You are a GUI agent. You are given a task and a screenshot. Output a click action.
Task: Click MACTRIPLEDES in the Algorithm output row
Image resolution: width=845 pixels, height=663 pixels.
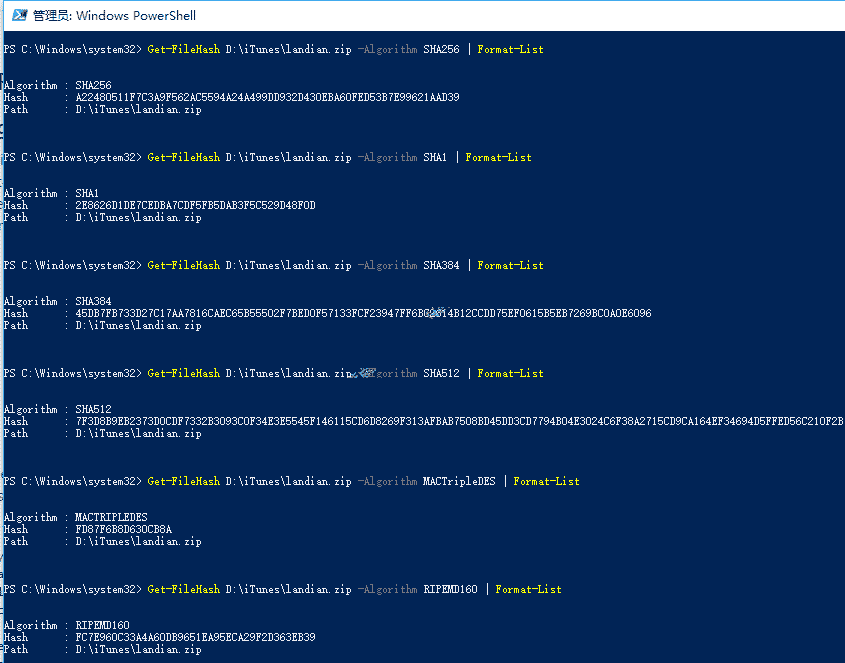[x=111, y=517]
